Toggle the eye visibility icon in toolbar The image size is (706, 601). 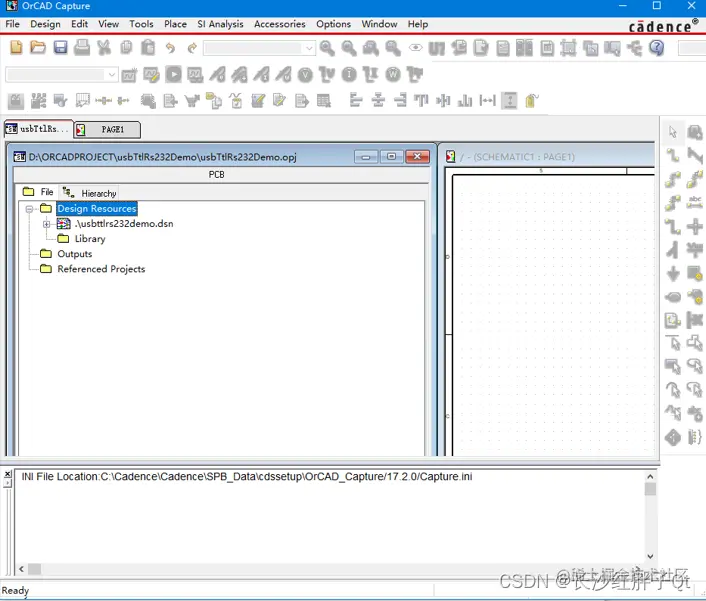pyautogui.click(x=416, y=48)
